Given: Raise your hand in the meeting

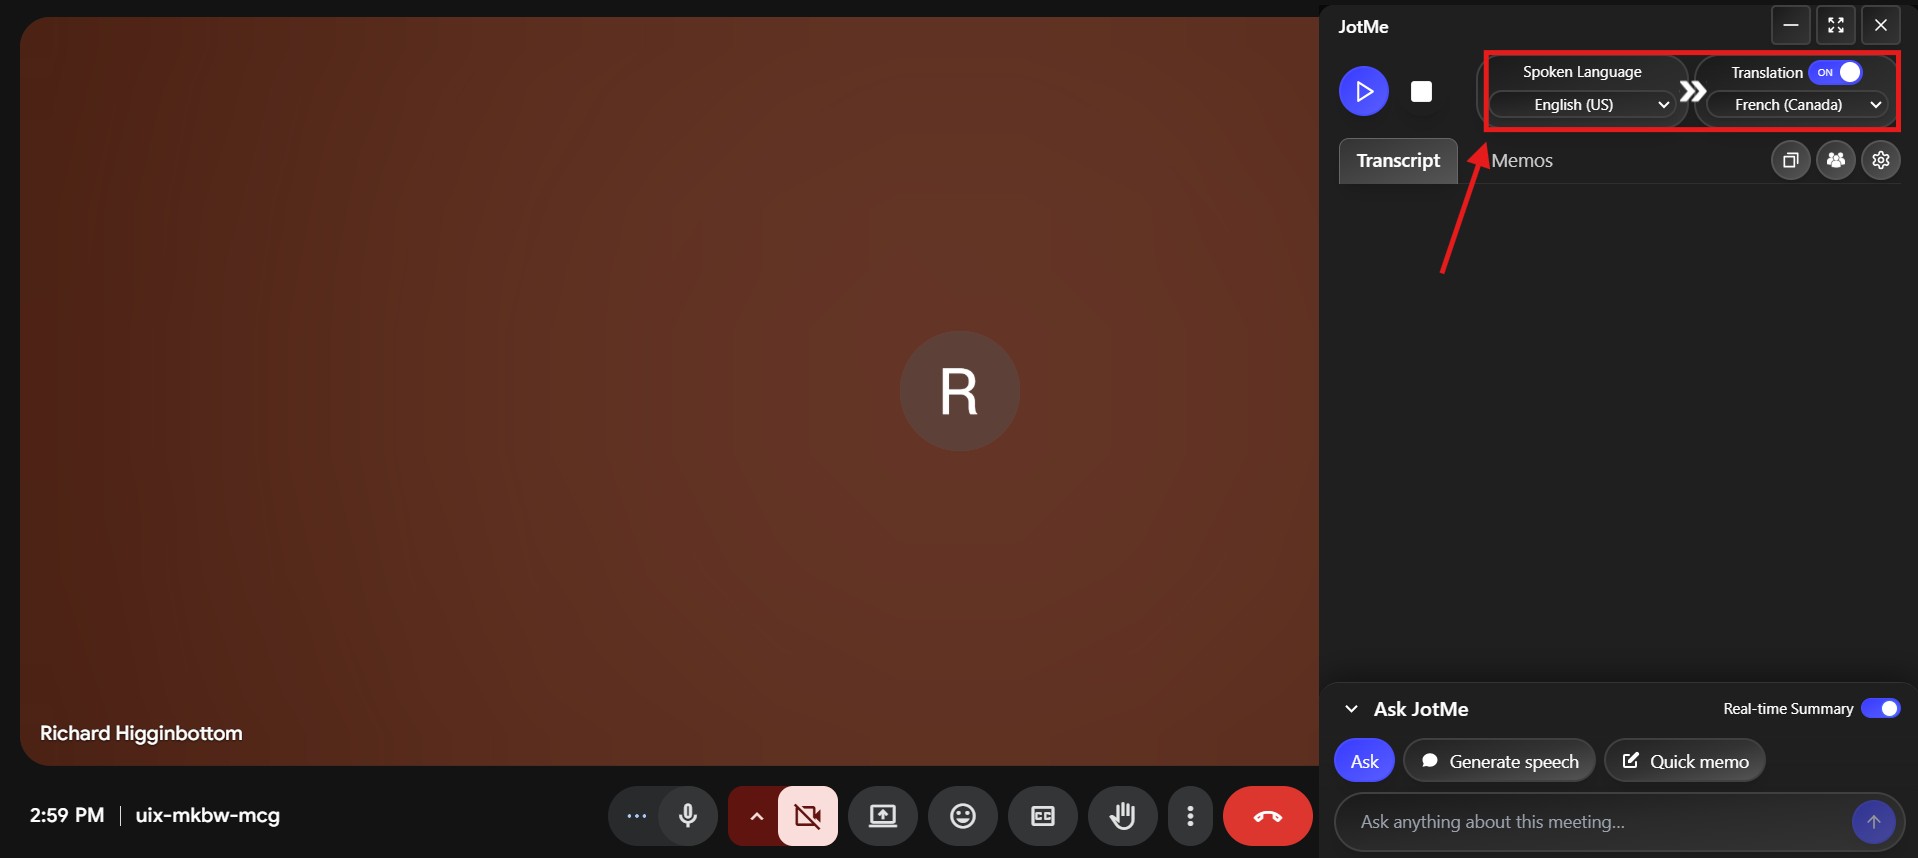Looking at the screenshot, I should pos(1122,816).
